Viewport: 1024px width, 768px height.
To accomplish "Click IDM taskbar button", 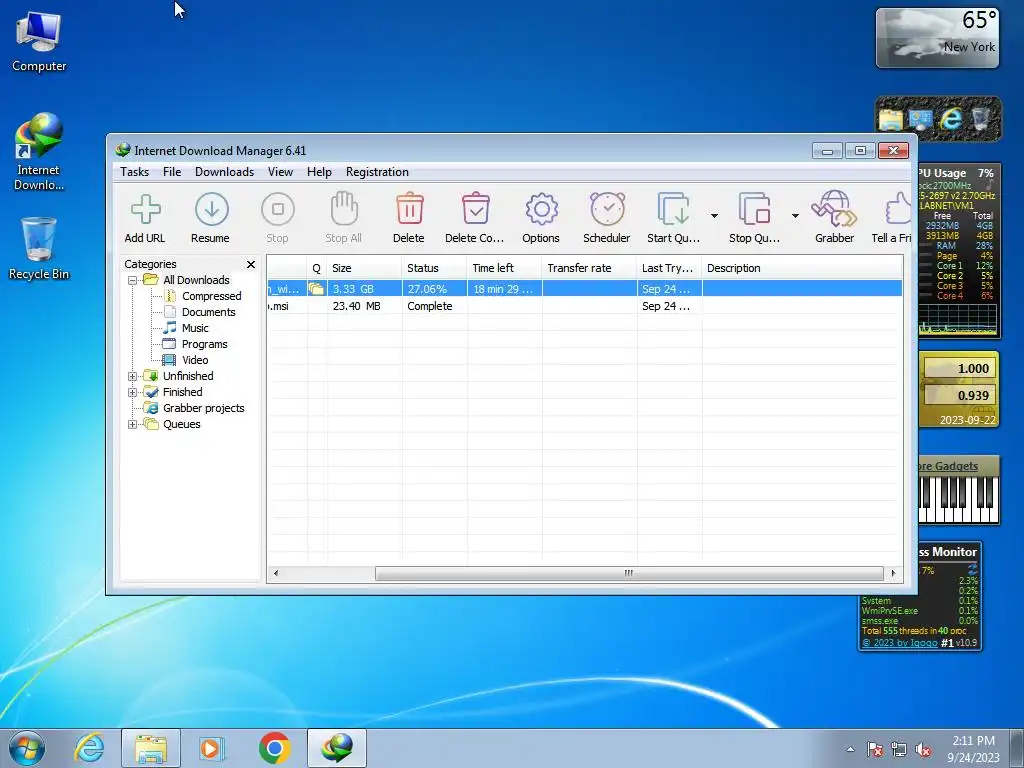I will pyautogui.click(x=336, y=748).
